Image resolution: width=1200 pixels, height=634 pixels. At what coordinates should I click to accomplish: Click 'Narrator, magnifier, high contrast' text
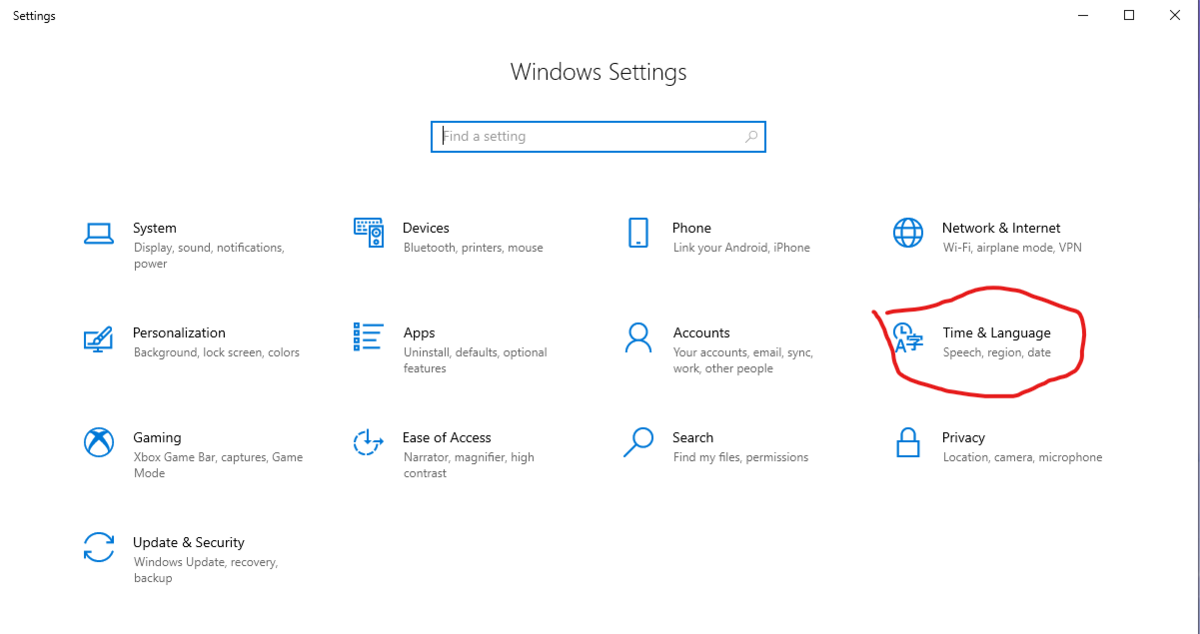coord(469,466)
